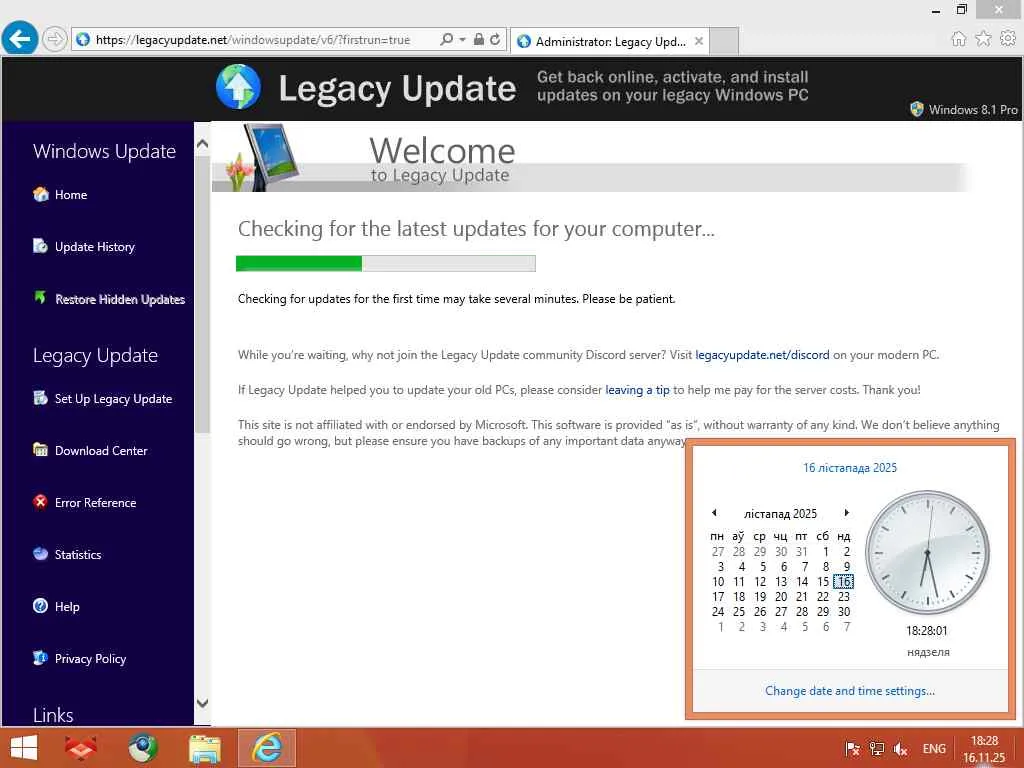This screenshot has height=768, width=1024.
Task: Close the Legacy Update browser tab
Action: click(x=699, y=41)
